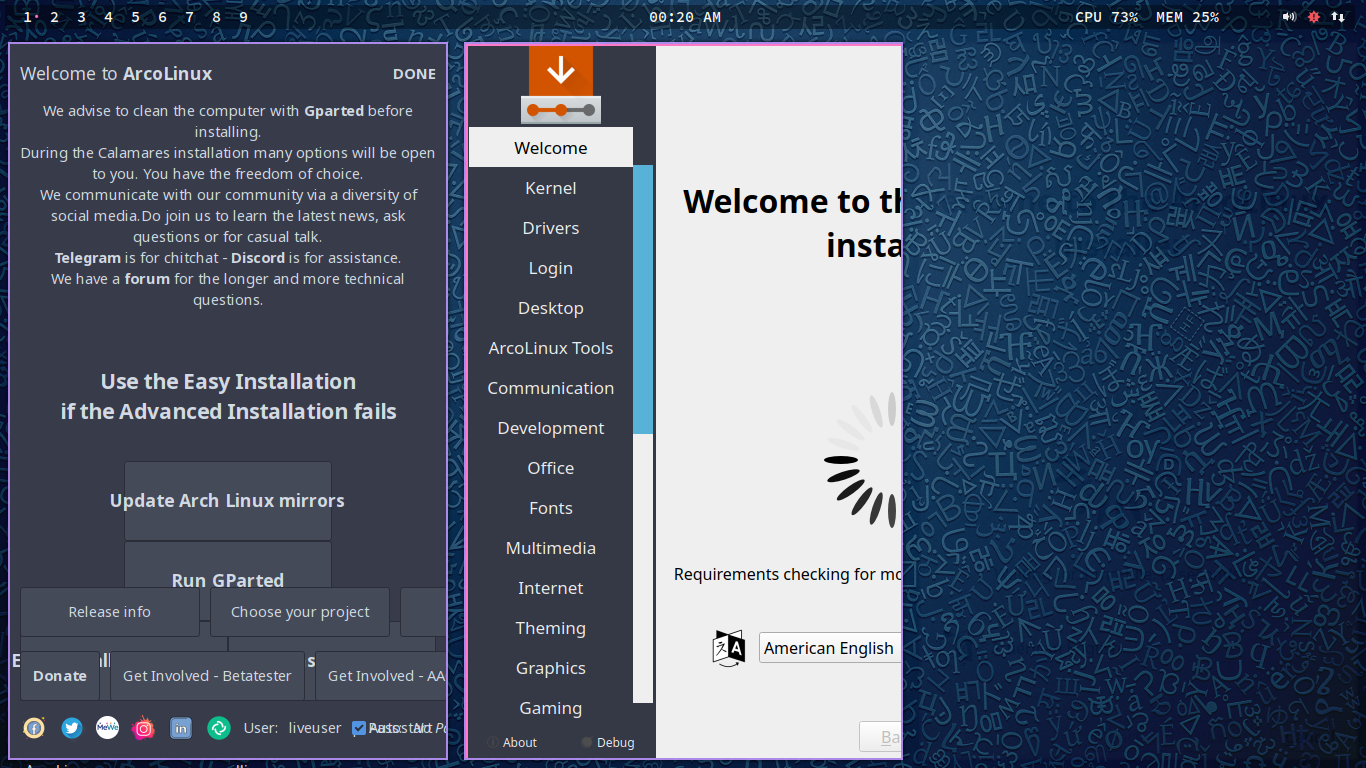Go to Development in the sidebar
1366x768 pixels.
coord(551,428)
